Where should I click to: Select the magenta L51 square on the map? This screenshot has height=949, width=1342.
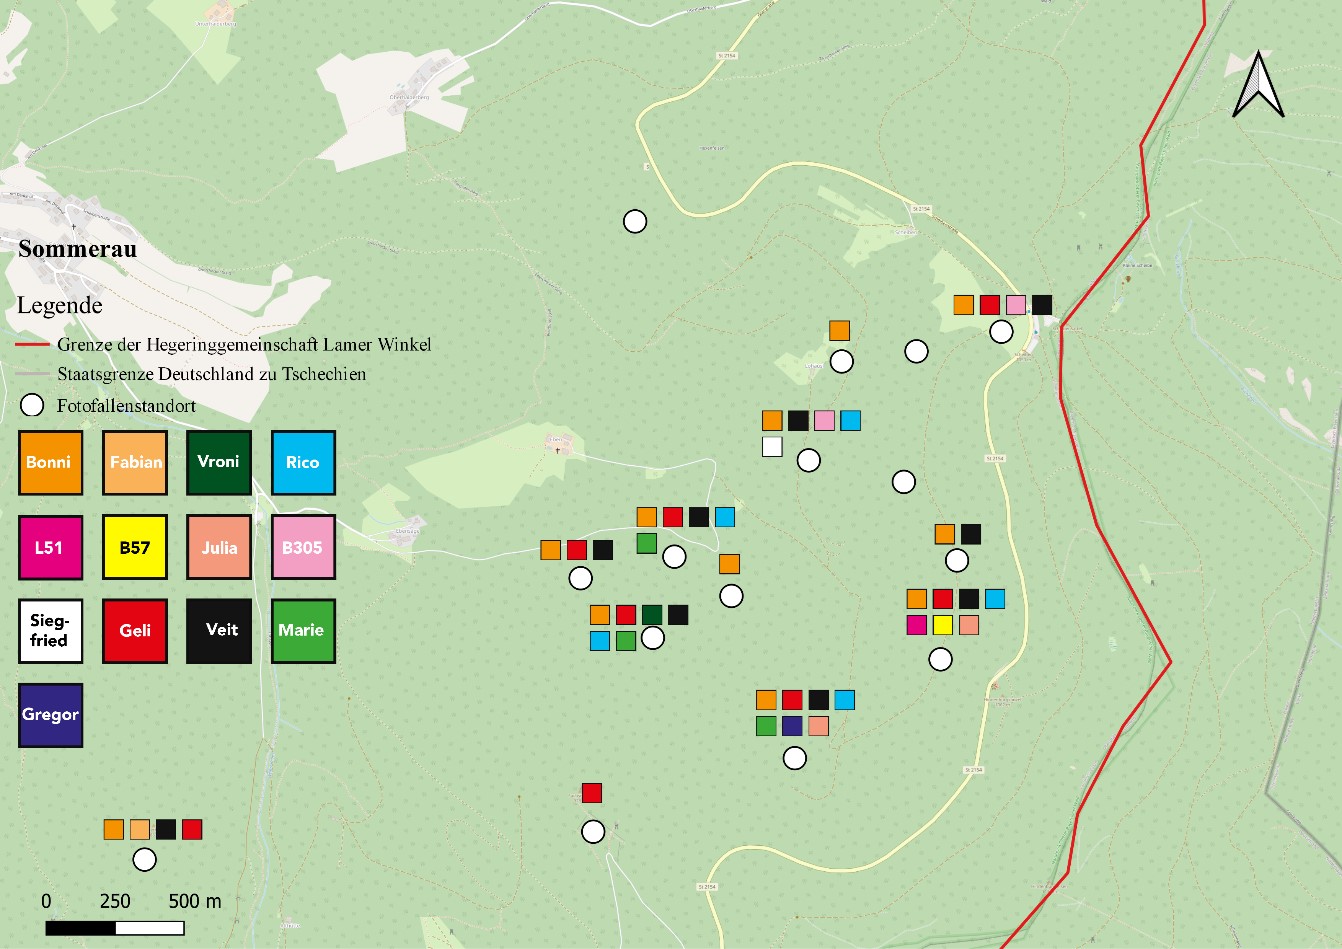tap(916, 625)
